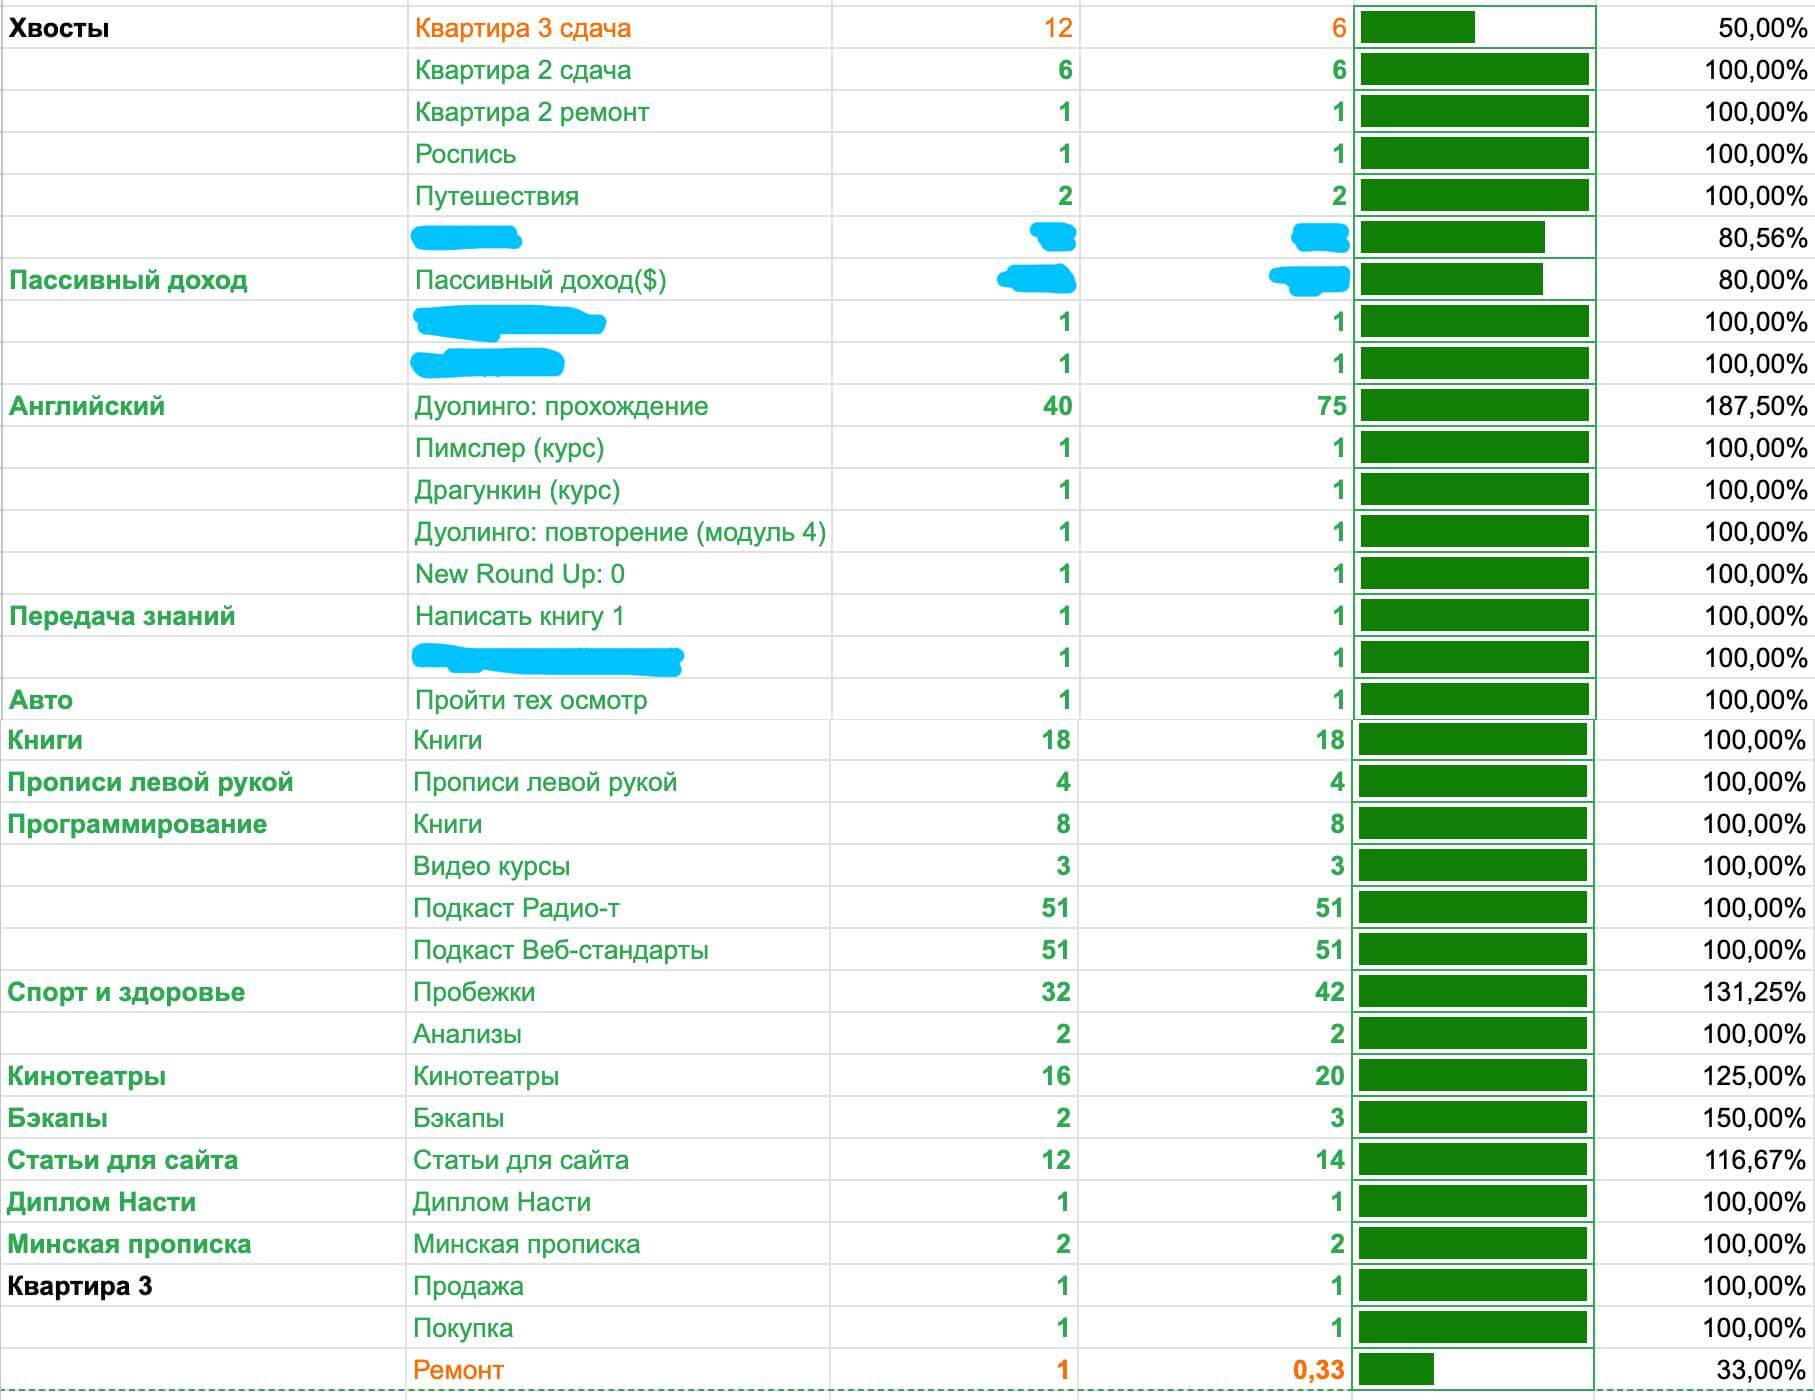Select the orange "Ремонт" task cell
The width and height of the screenshot is (1815, 1400).
tap(458, 1370)
